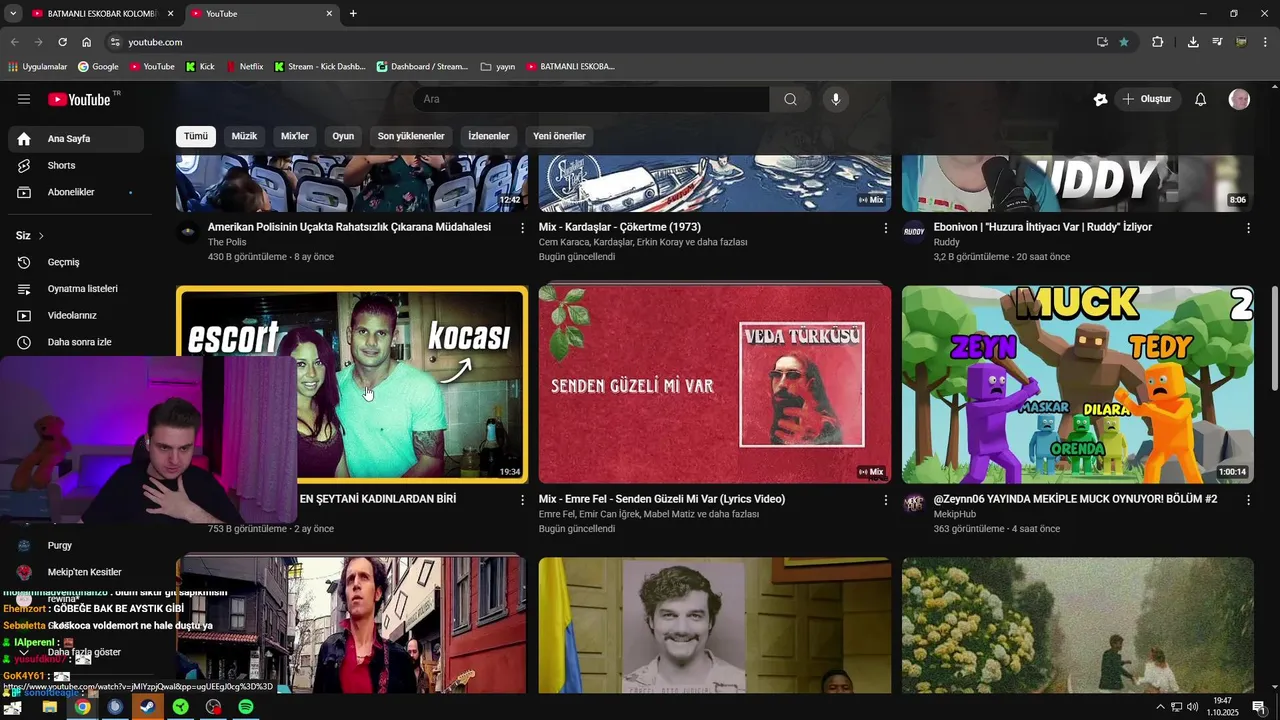Image resolution: width=1280 pixels, height=720 pixels.
Task: Select the Mix'ler filter chip
Action: [x=295, y=136]
